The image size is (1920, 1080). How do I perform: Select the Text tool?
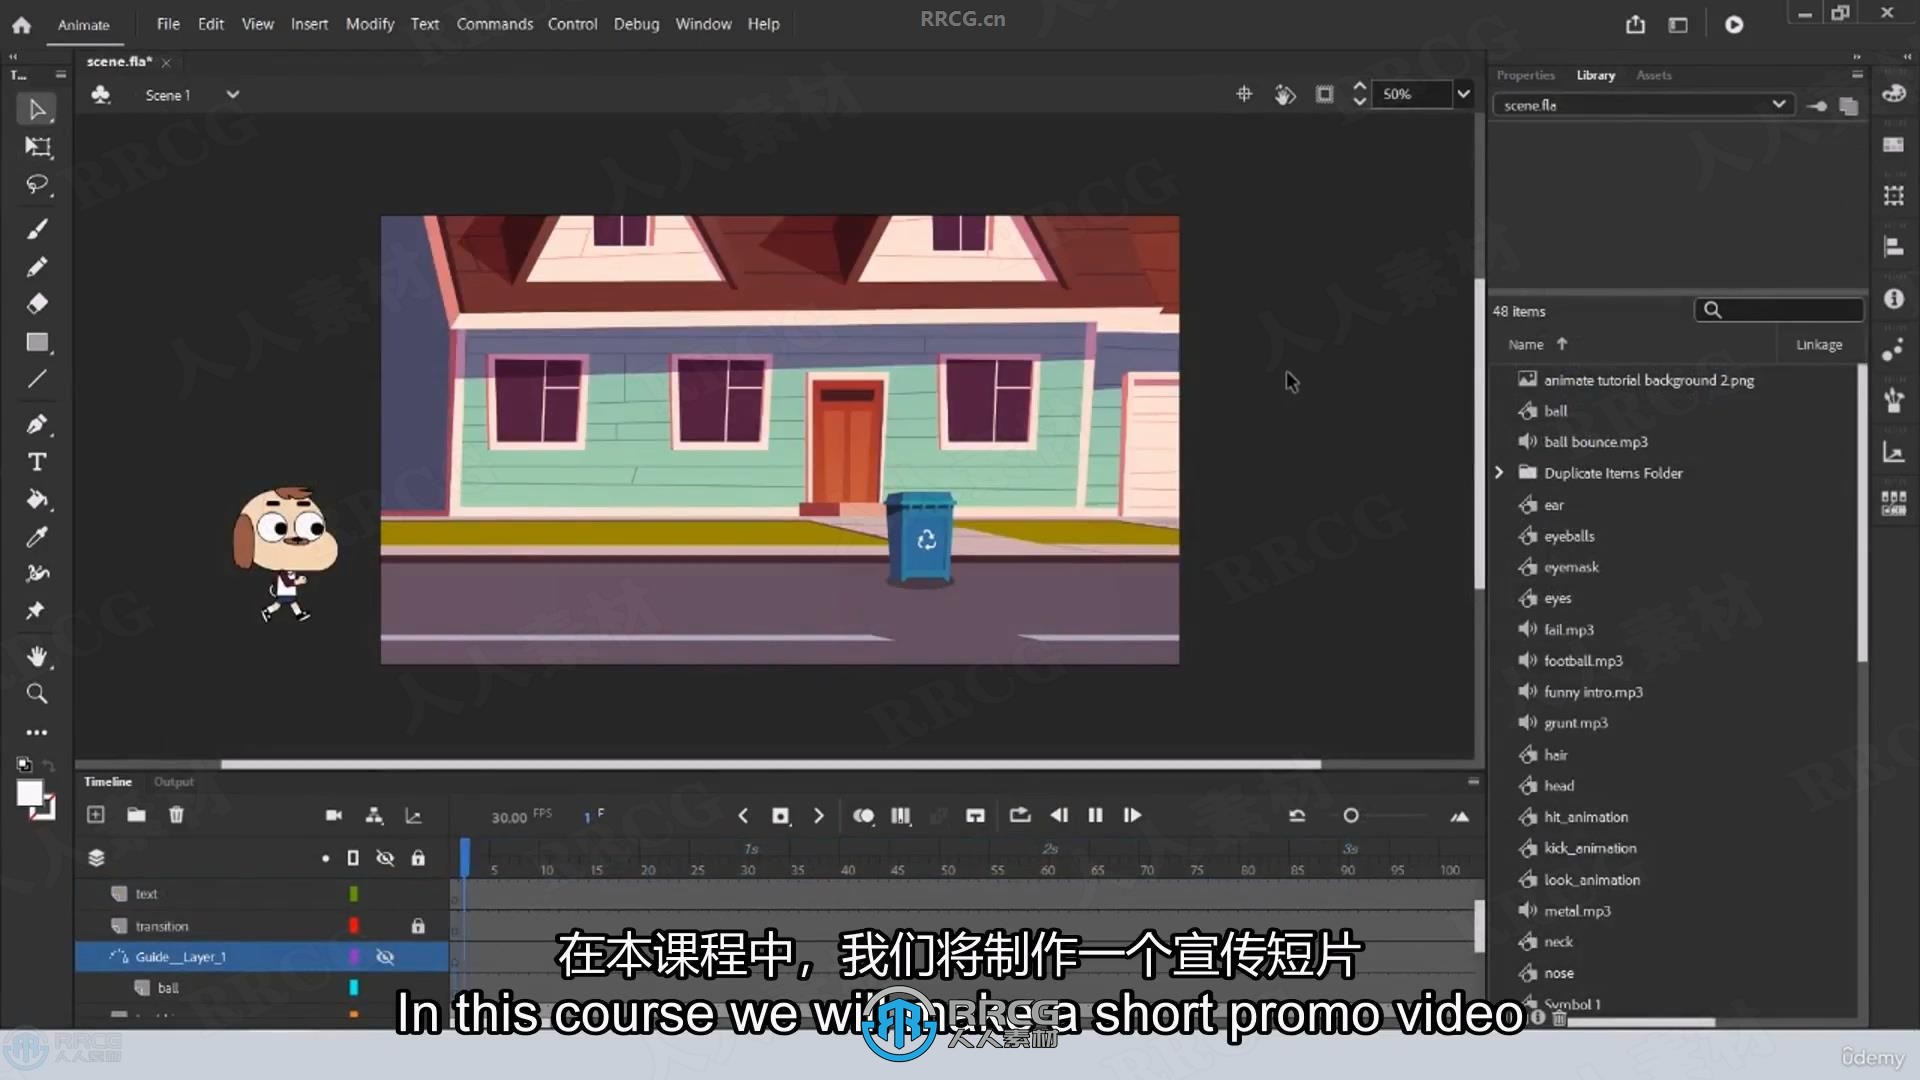37,462
